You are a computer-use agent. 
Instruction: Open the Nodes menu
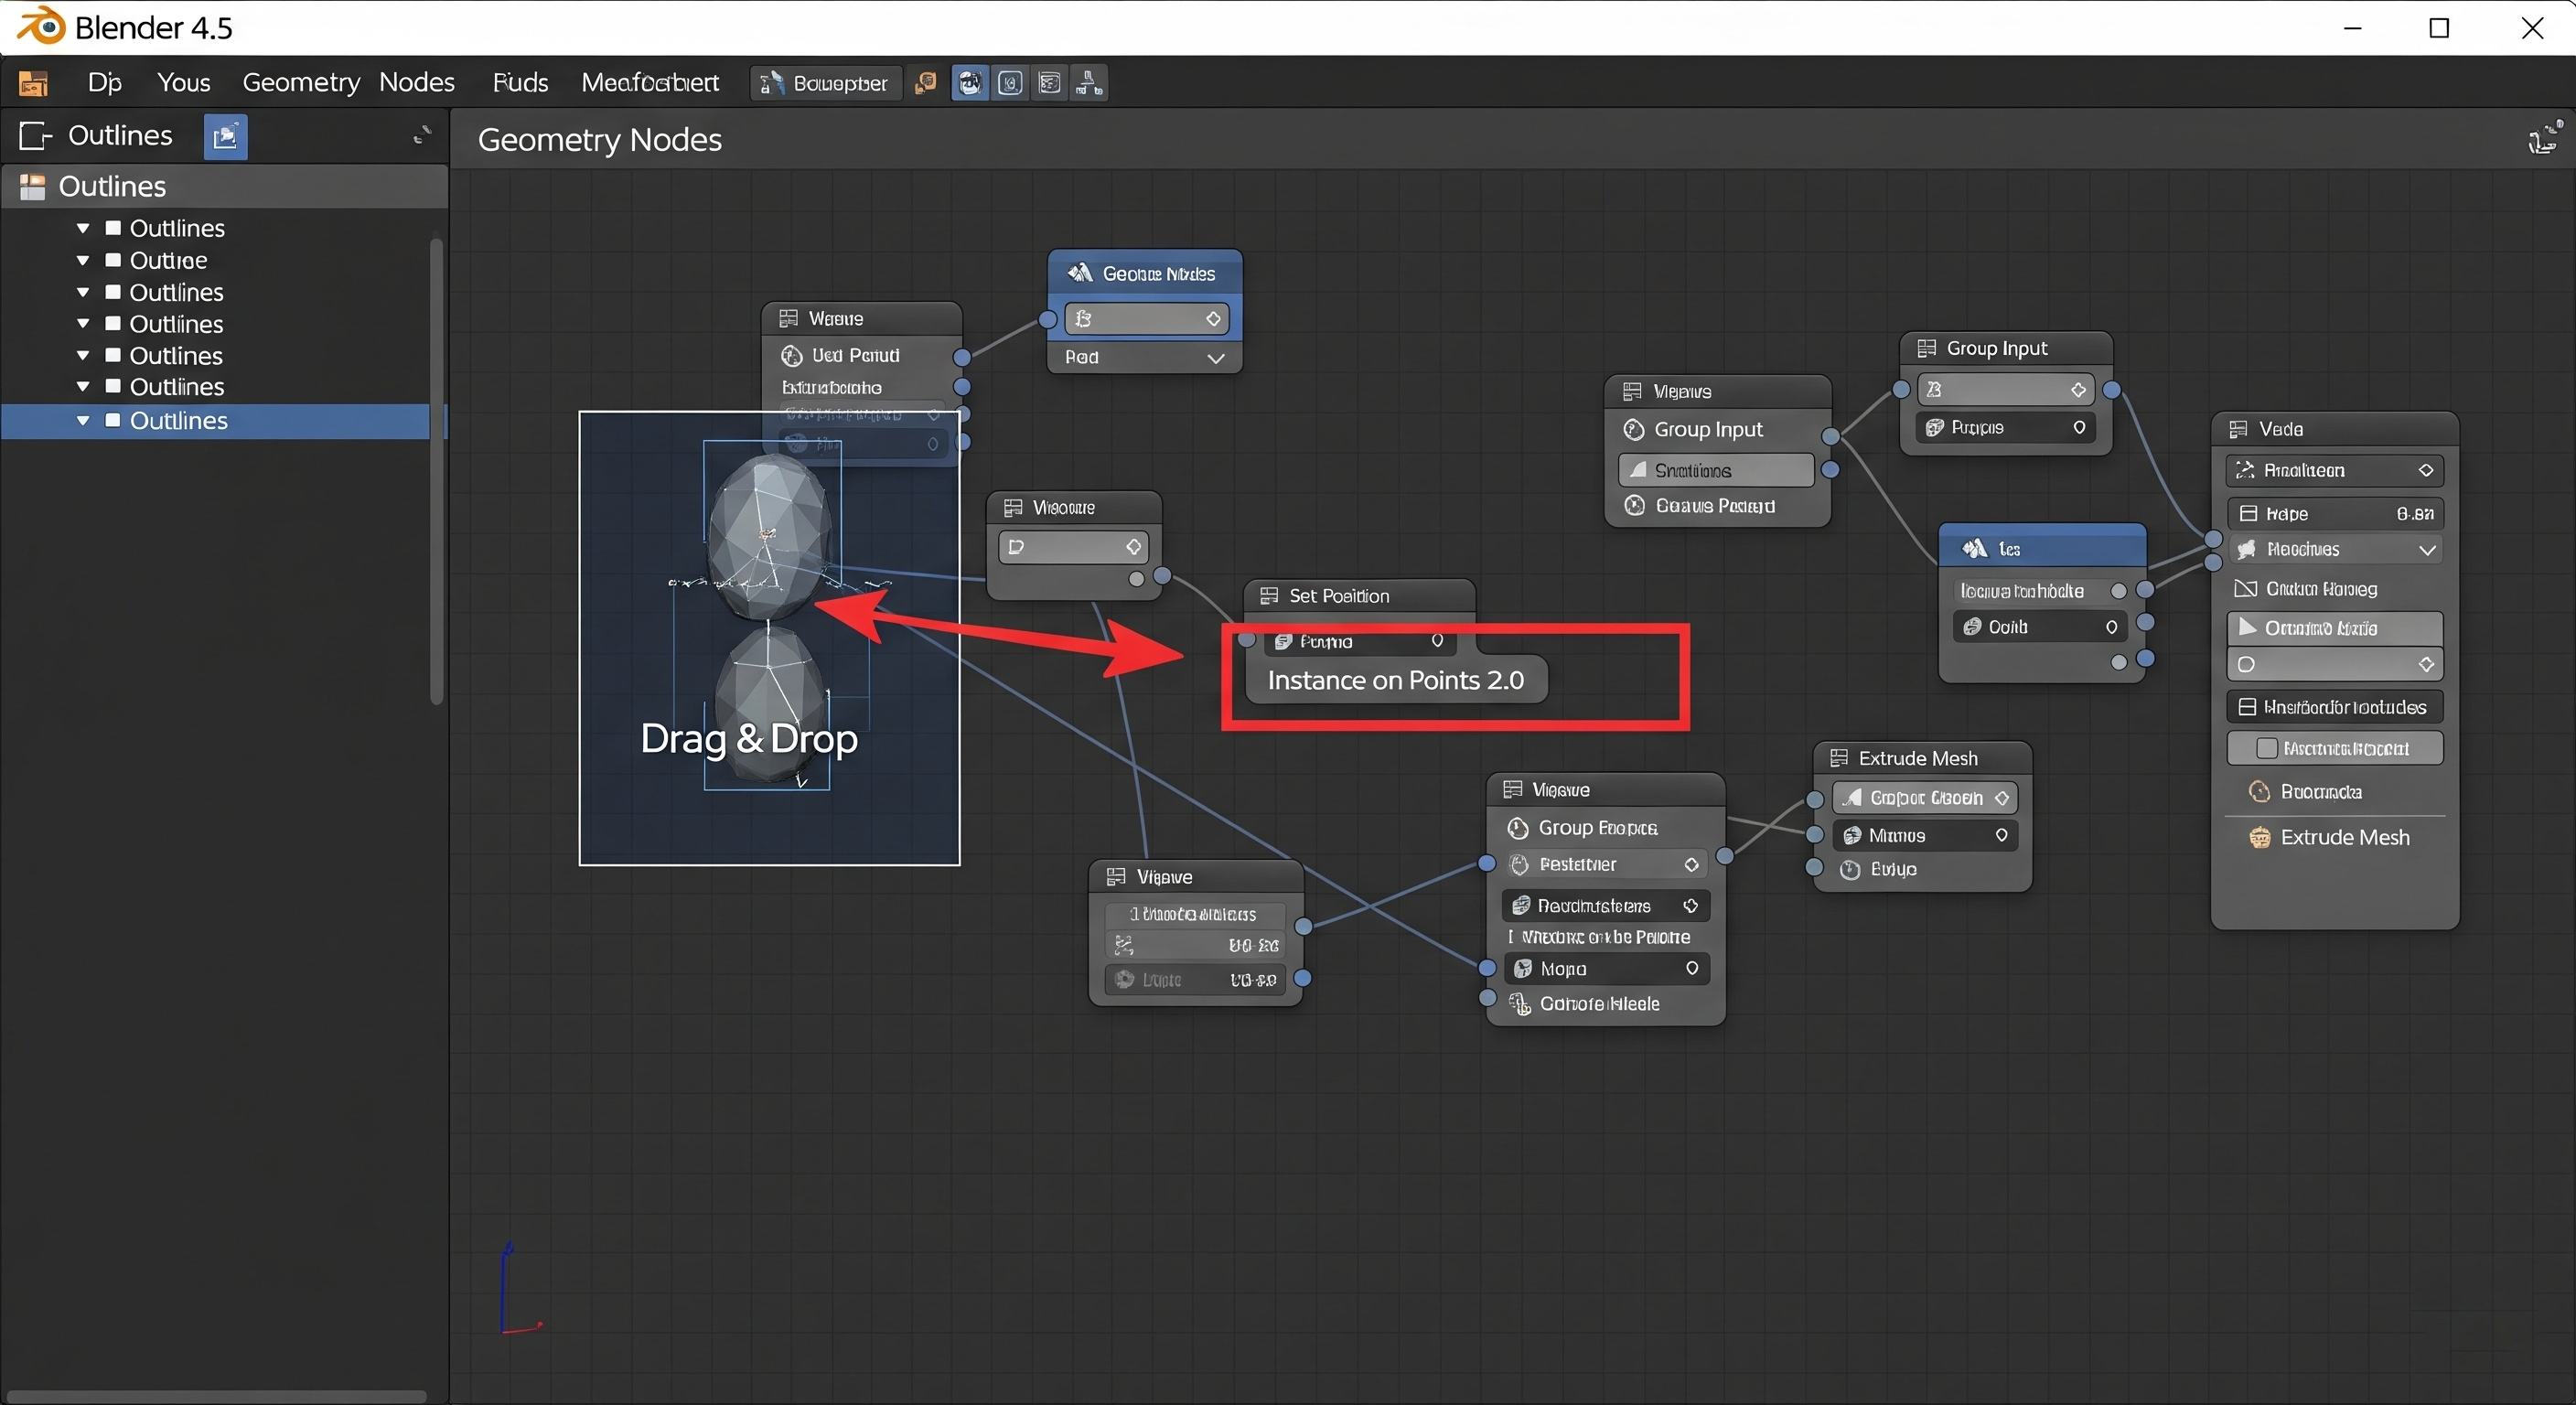pos(416,83)
